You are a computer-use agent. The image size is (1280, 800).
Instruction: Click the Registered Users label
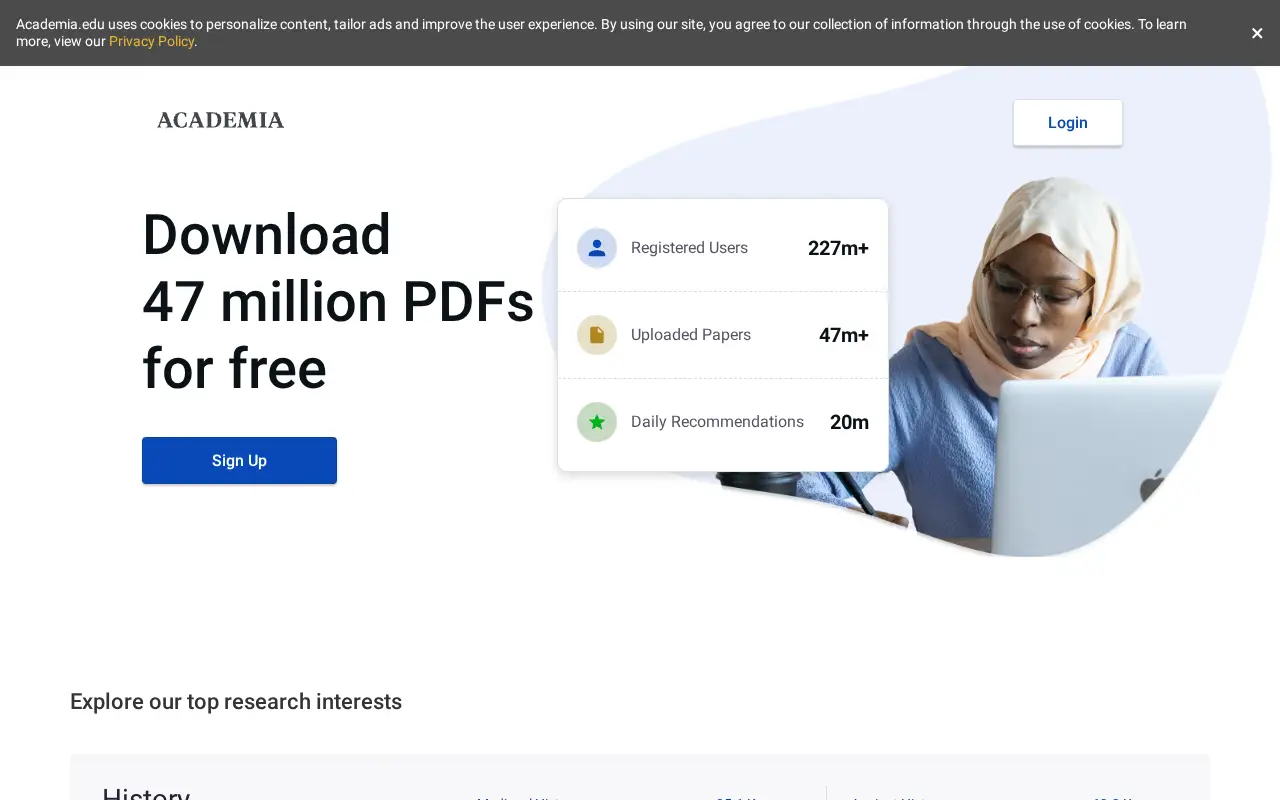point(689,248)
